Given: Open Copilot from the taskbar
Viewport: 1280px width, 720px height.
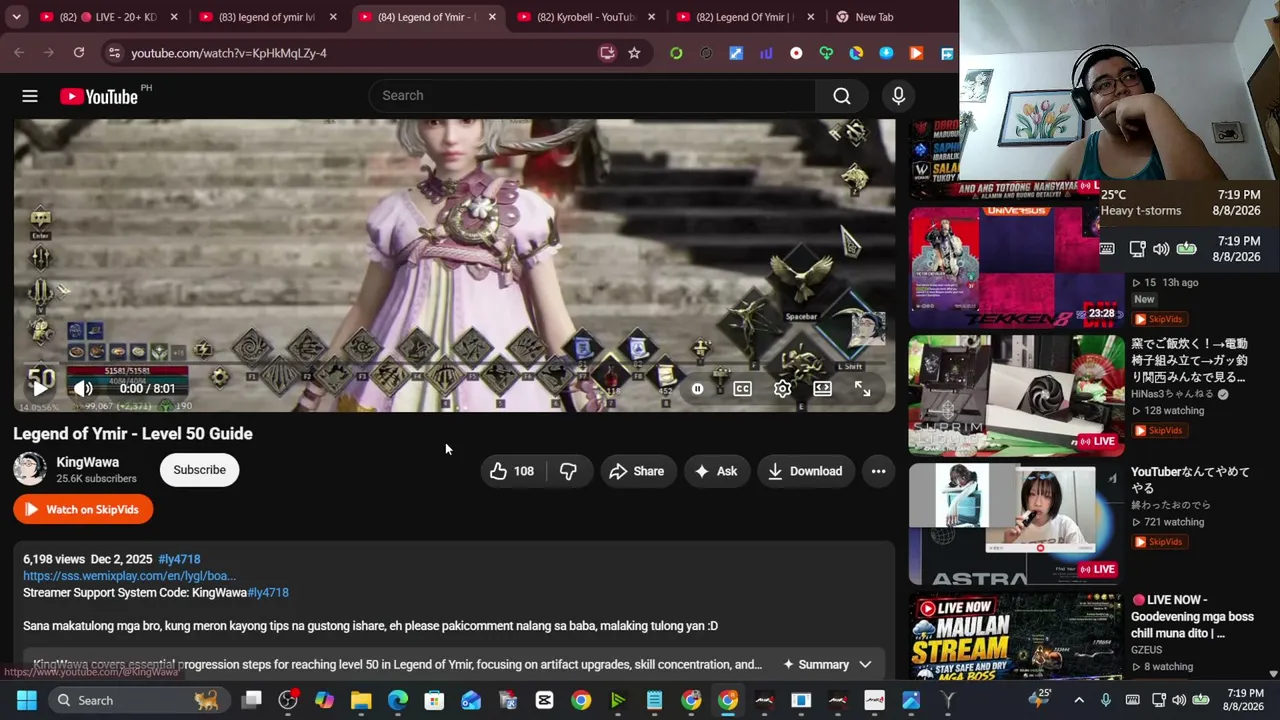Looking at the screenshot, I should [324, 700].
